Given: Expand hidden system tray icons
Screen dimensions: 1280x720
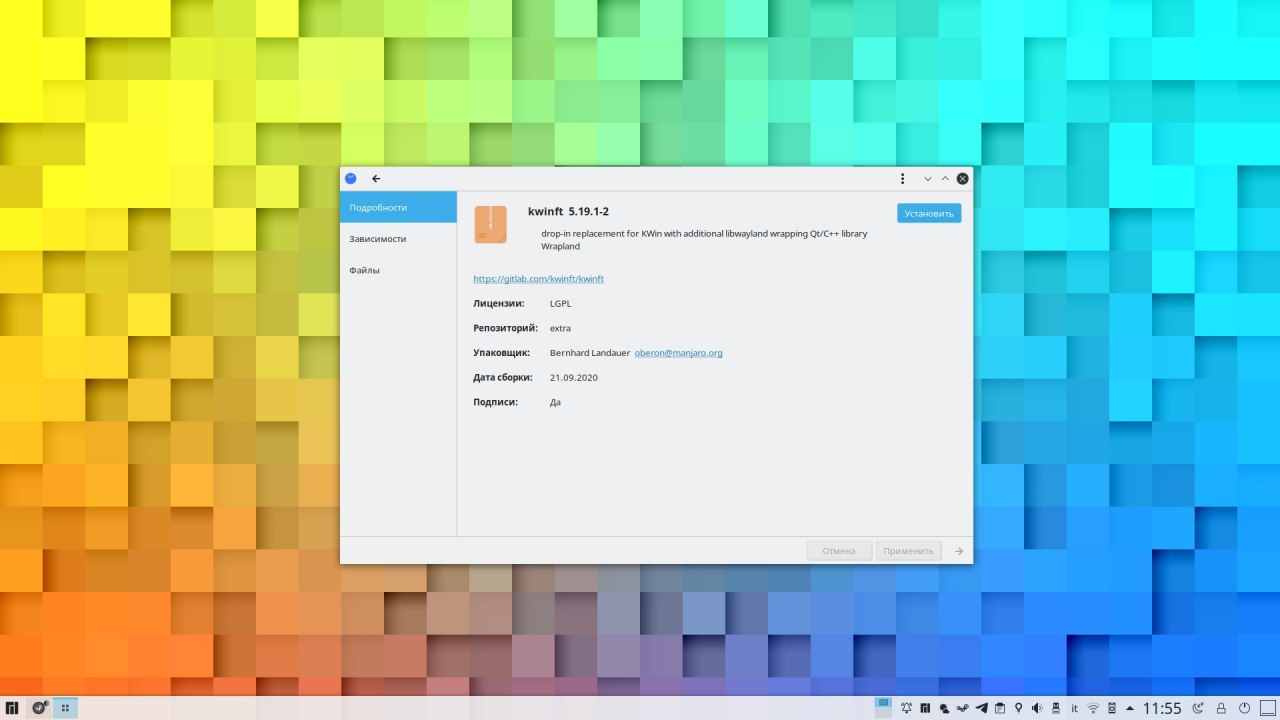Looking at the screenshot, I should click(1130, 708).
